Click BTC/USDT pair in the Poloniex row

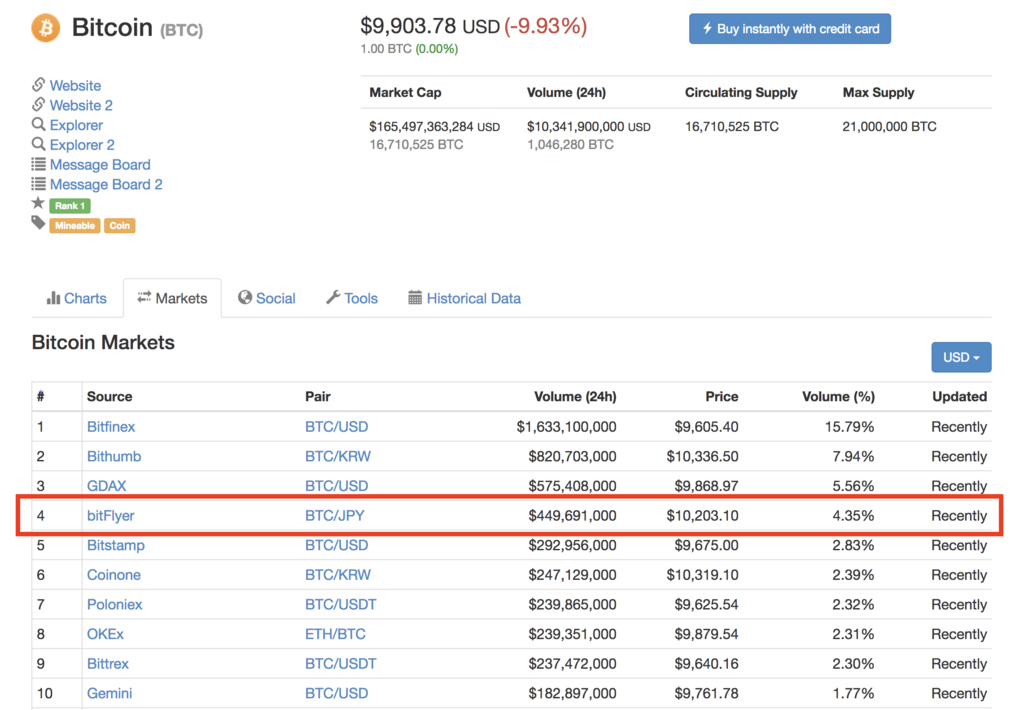pos(340,604)
